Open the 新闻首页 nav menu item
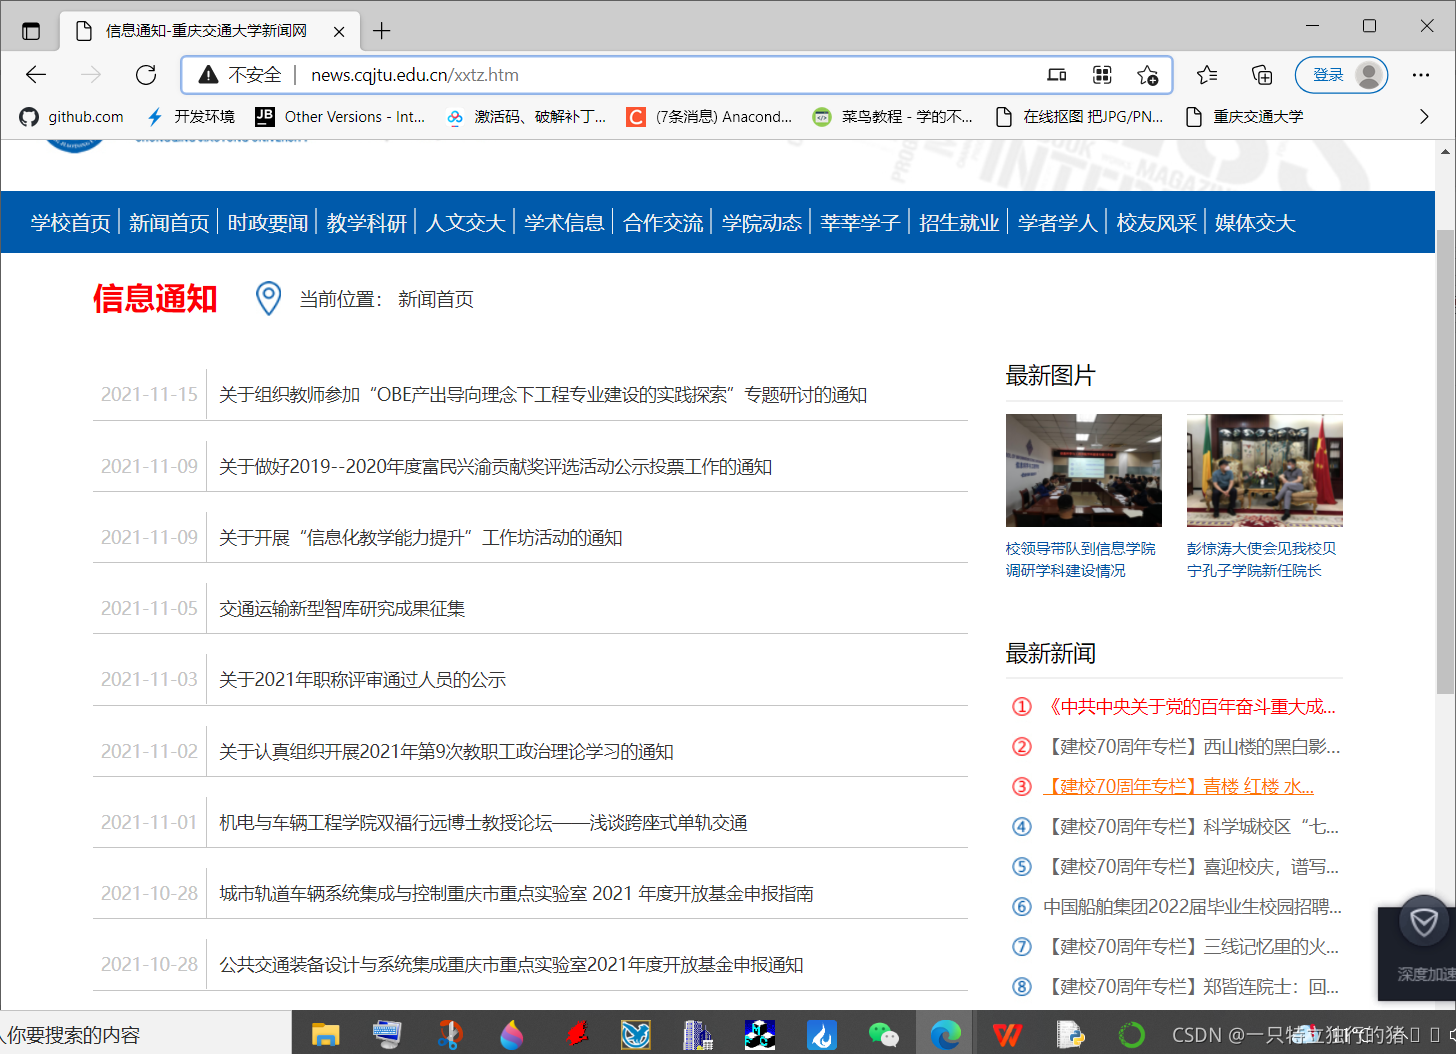1456x1054 pixels. [169, 223]
